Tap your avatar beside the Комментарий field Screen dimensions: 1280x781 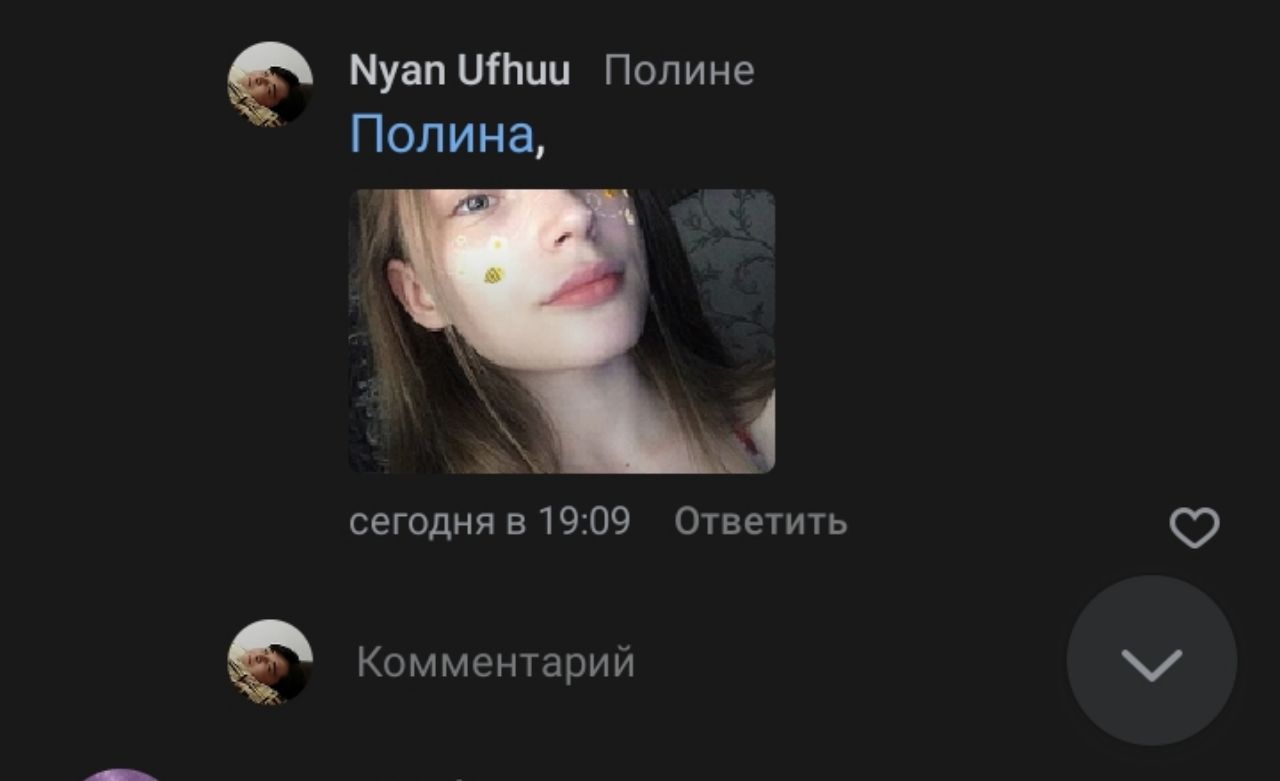pos(270,662)
